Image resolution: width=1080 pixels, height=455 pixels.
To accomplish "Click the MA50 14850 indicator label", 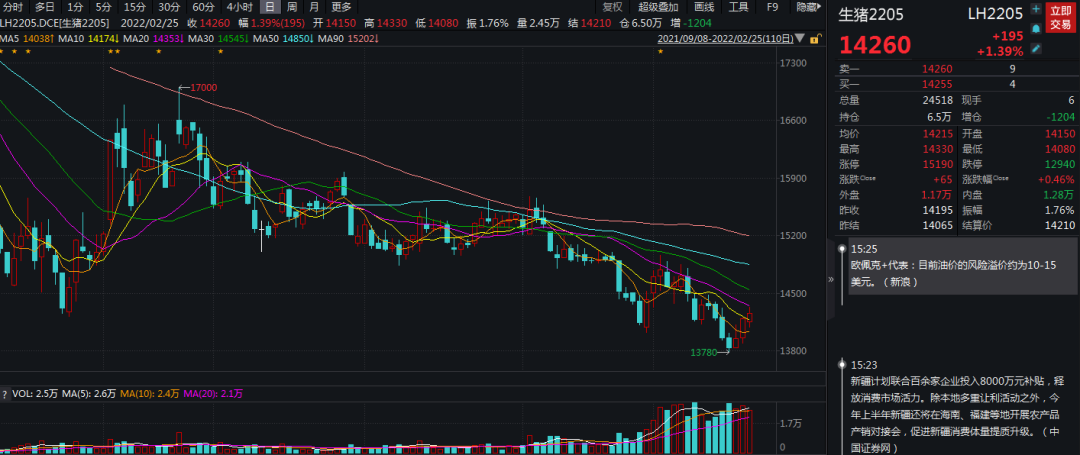I will pyautogui.click(x=284, y=38).
